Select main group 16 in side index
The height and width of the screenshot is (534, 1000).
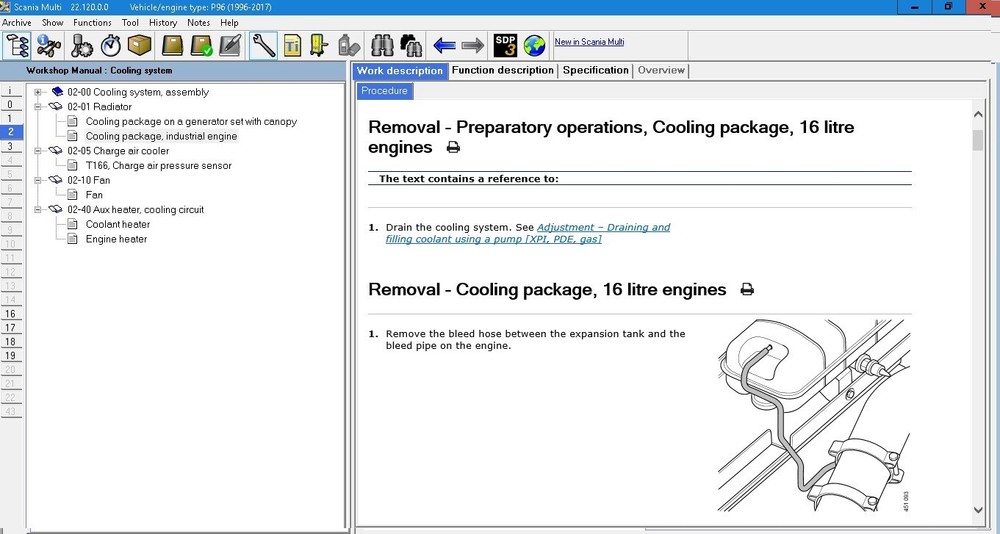tap(10, 314)
